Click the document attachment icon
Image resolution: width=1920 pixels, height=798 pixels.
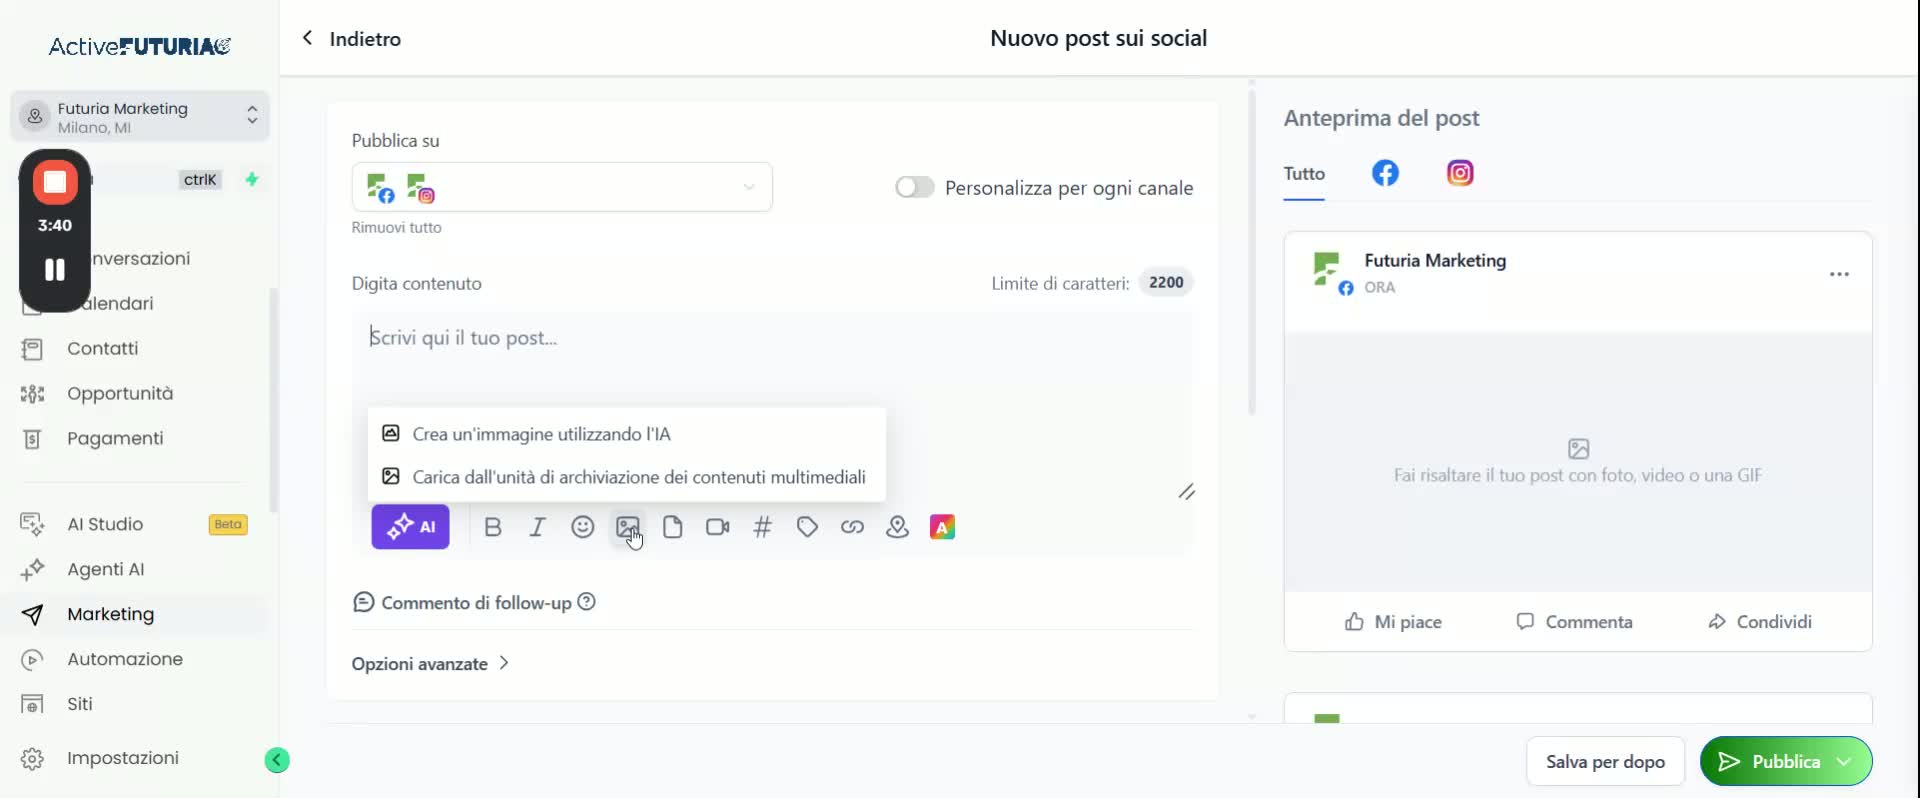coord(673,527)
